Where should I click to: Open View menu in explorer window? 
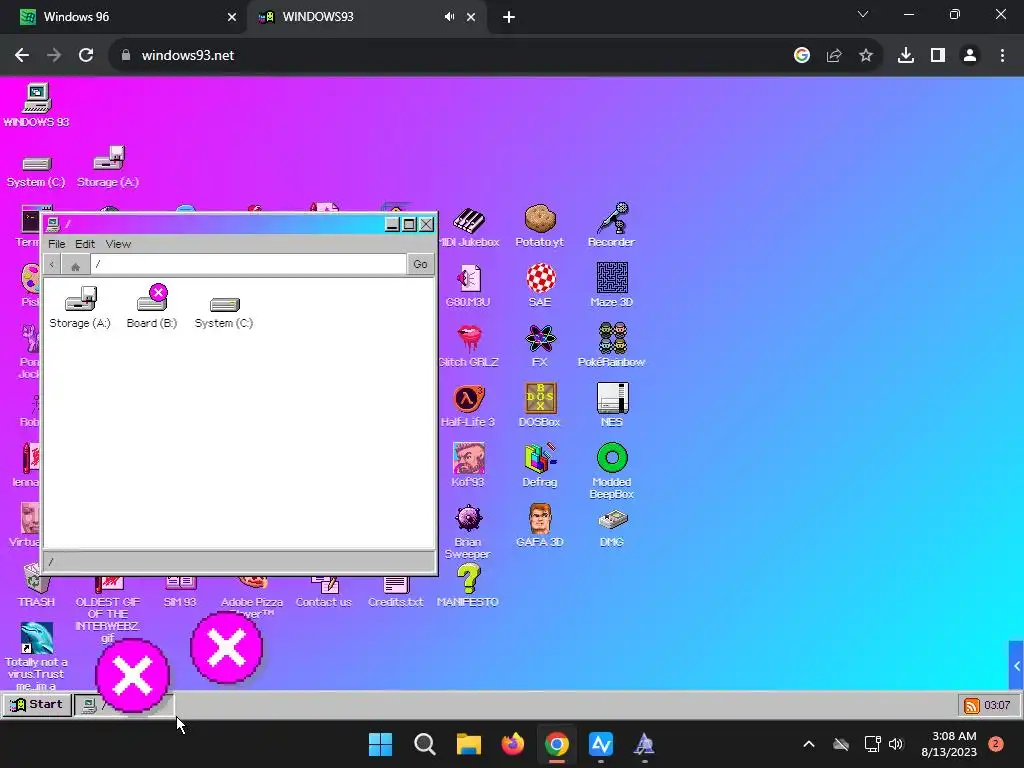click(118, 244)
